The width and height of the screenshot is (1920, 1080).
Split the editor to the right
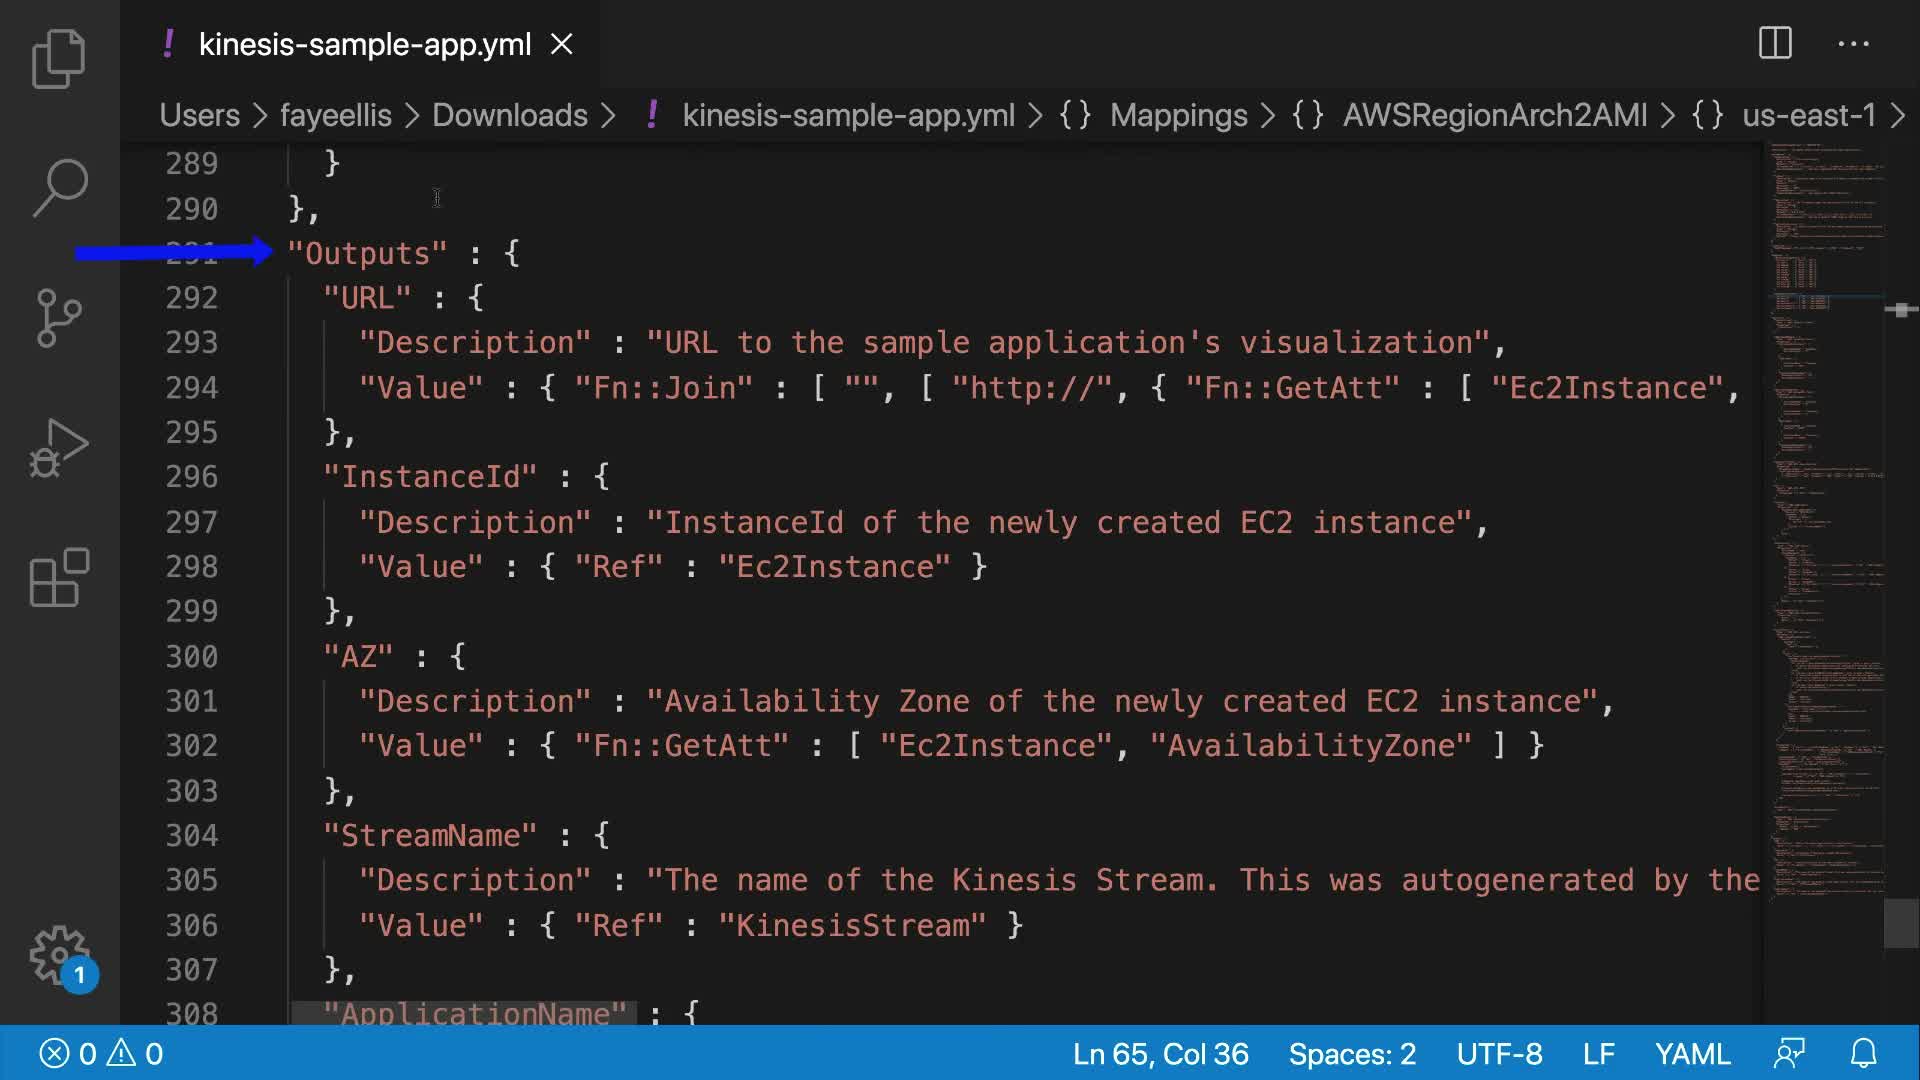pos(1775,44)
